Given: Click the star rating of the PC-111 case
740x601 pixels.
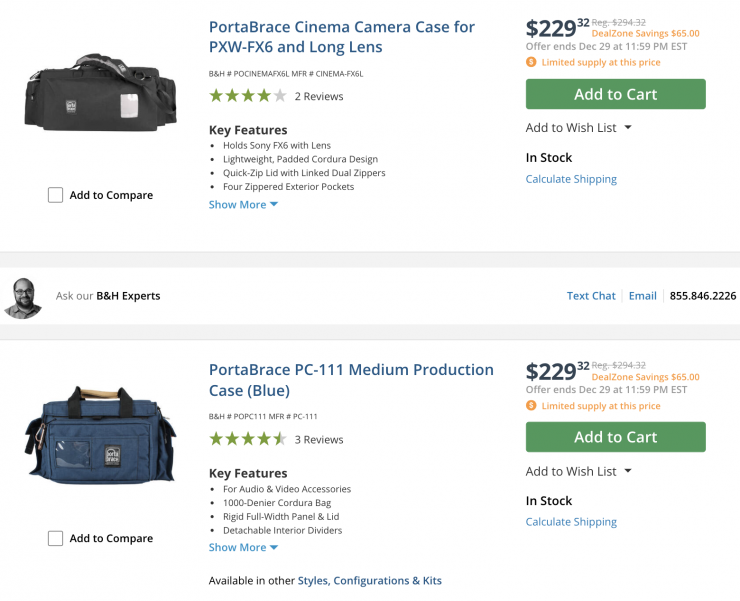Looking at the screenshot, I should point(247,439).
